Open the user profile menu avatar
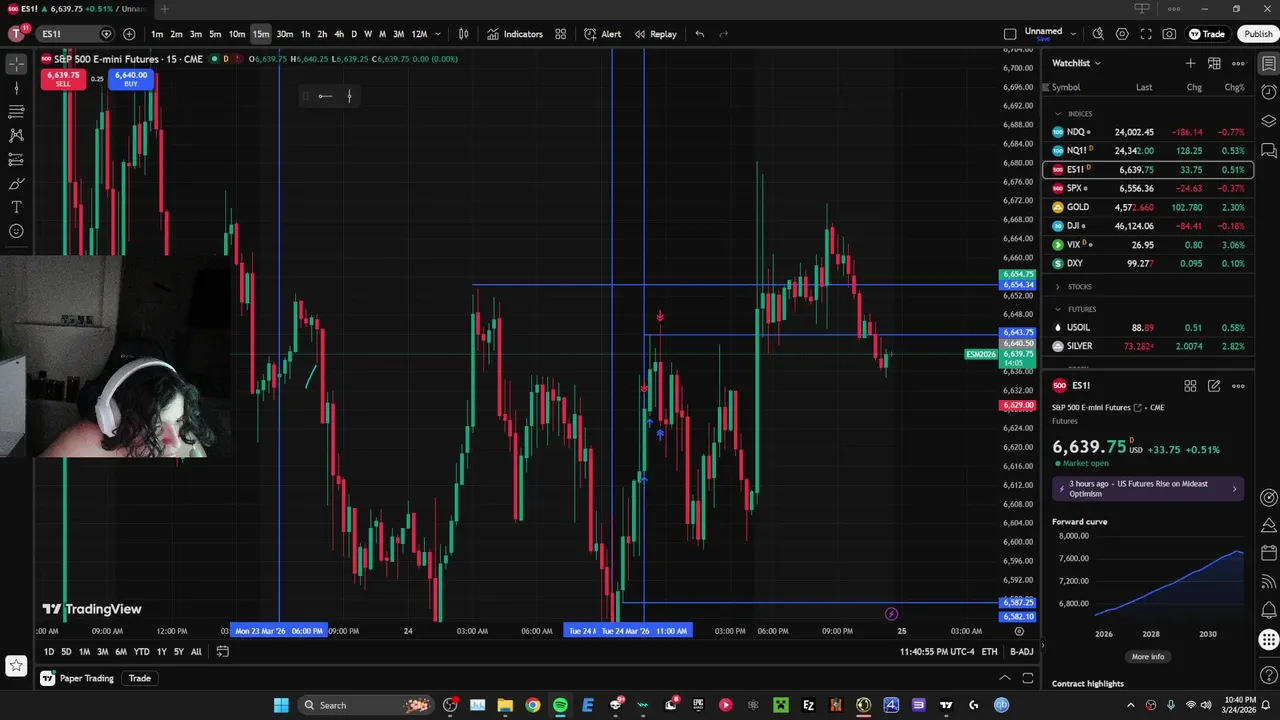 tap(16, 34)
